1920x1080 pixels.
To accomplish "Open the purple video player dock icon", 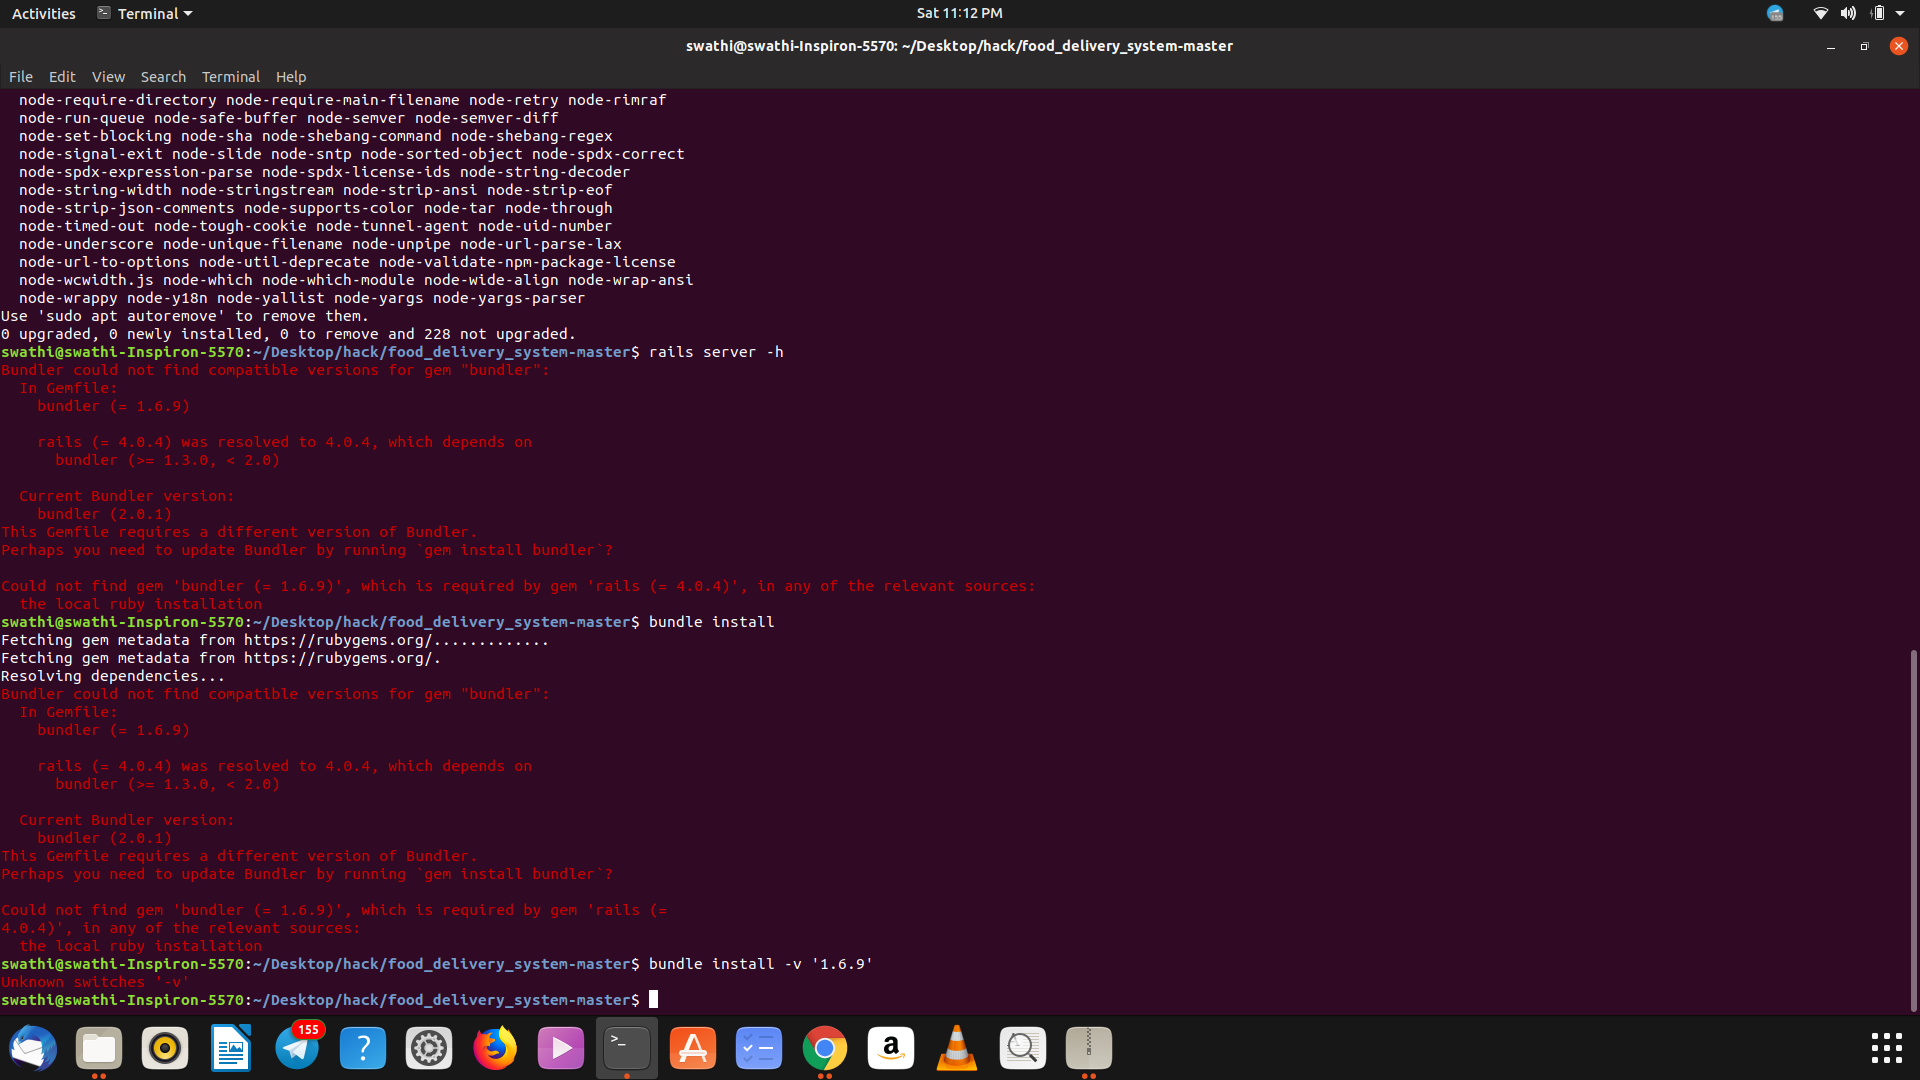I will click(561, 1048).
